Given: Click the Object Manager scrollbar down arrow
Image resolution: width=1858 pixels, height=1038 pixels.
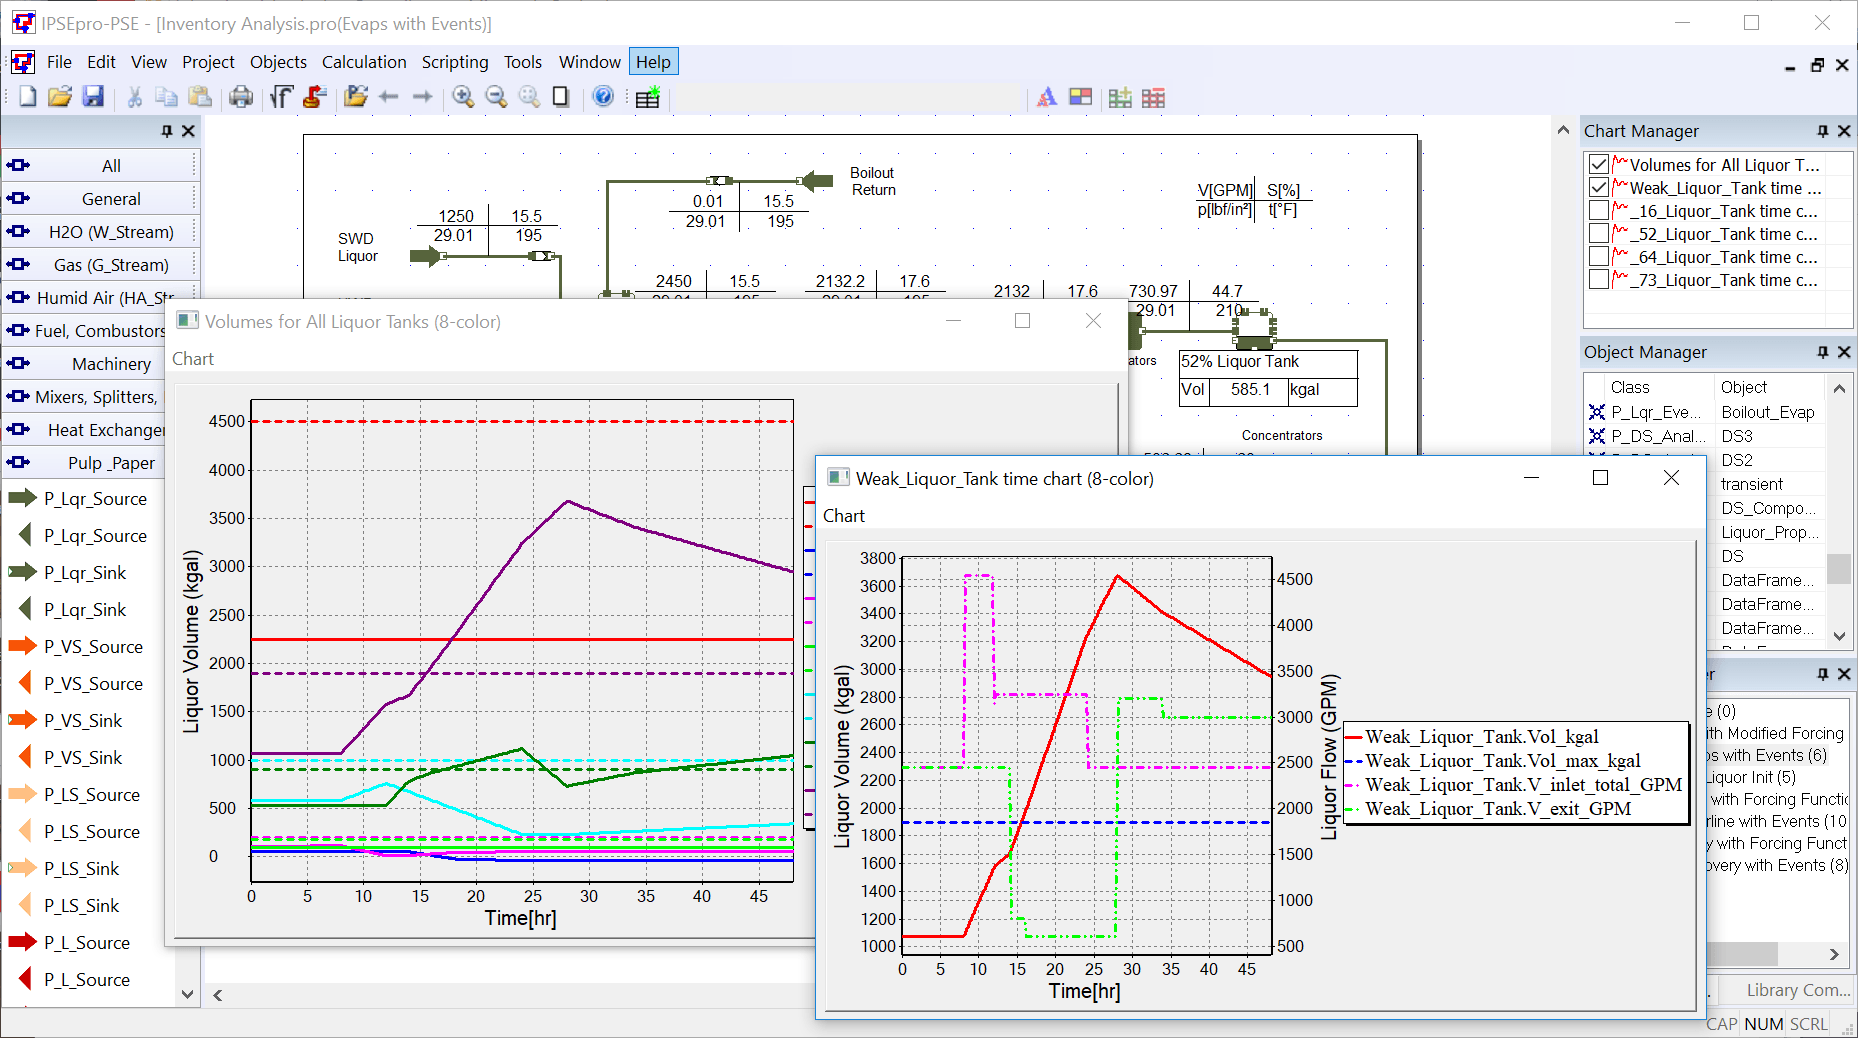Looking at the screenshot, I should 1838,636.
